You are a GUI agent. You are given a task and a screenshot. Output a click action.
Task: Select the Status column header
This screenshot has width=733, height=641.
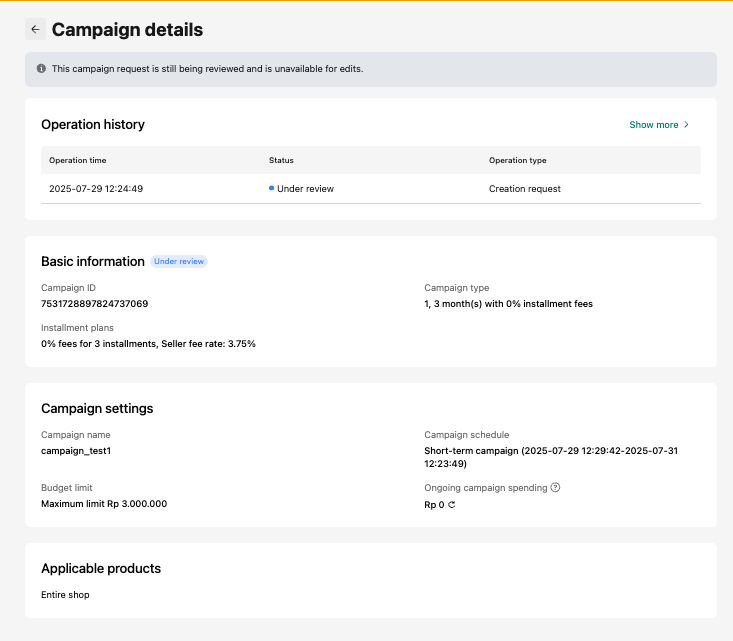281,160
